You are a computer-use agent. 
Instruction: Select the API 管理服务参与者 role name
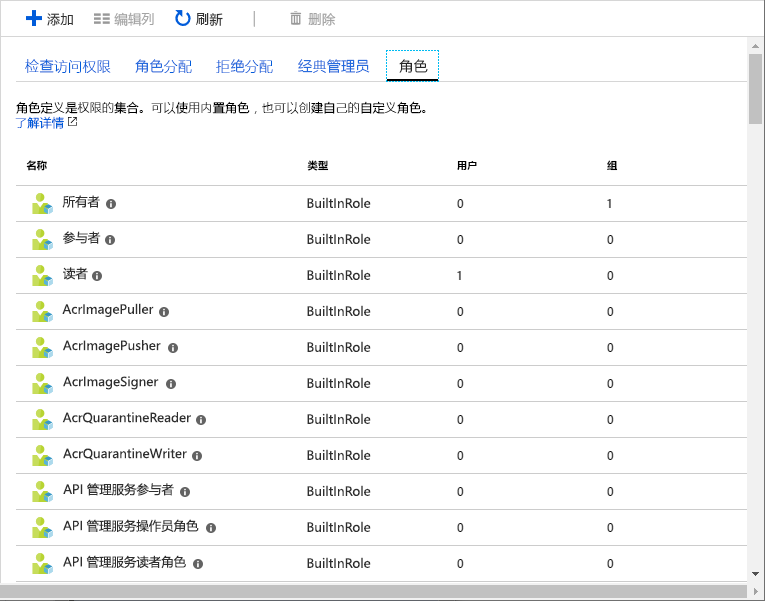coord(119,490)
